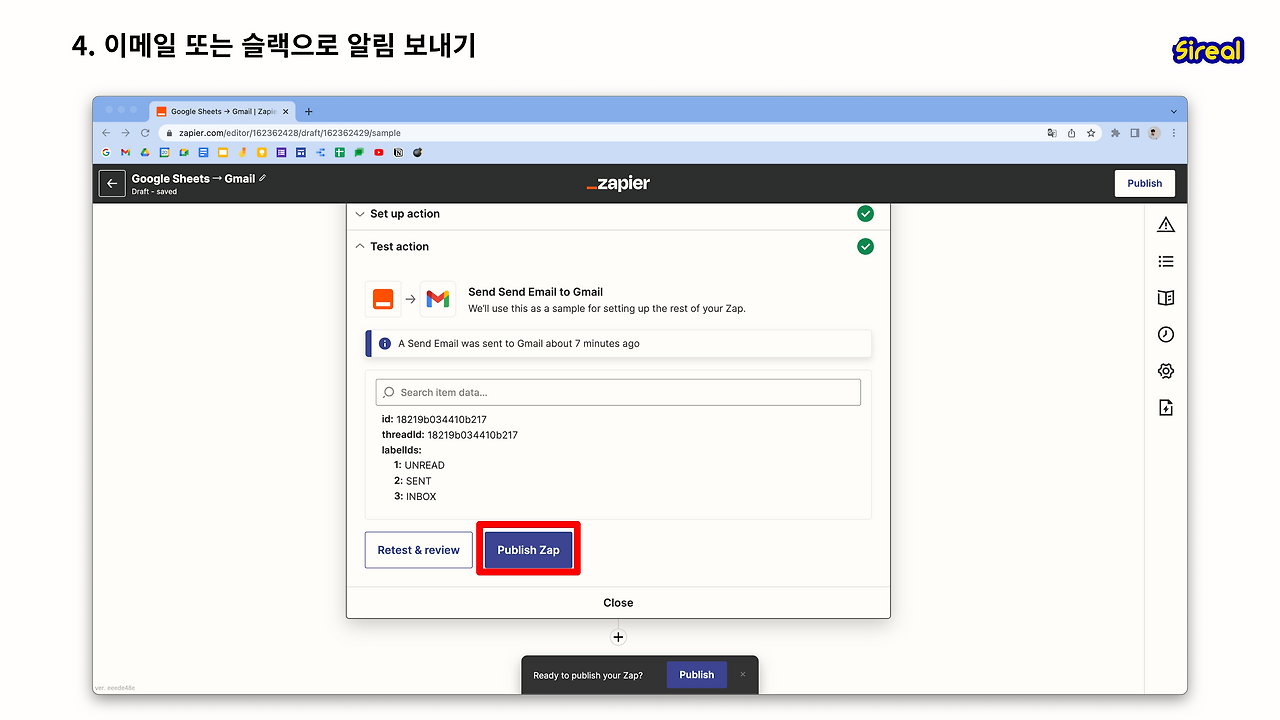Click the labelIds field name
Viewport: 1280px width, 720px height.
click(402, 450)
